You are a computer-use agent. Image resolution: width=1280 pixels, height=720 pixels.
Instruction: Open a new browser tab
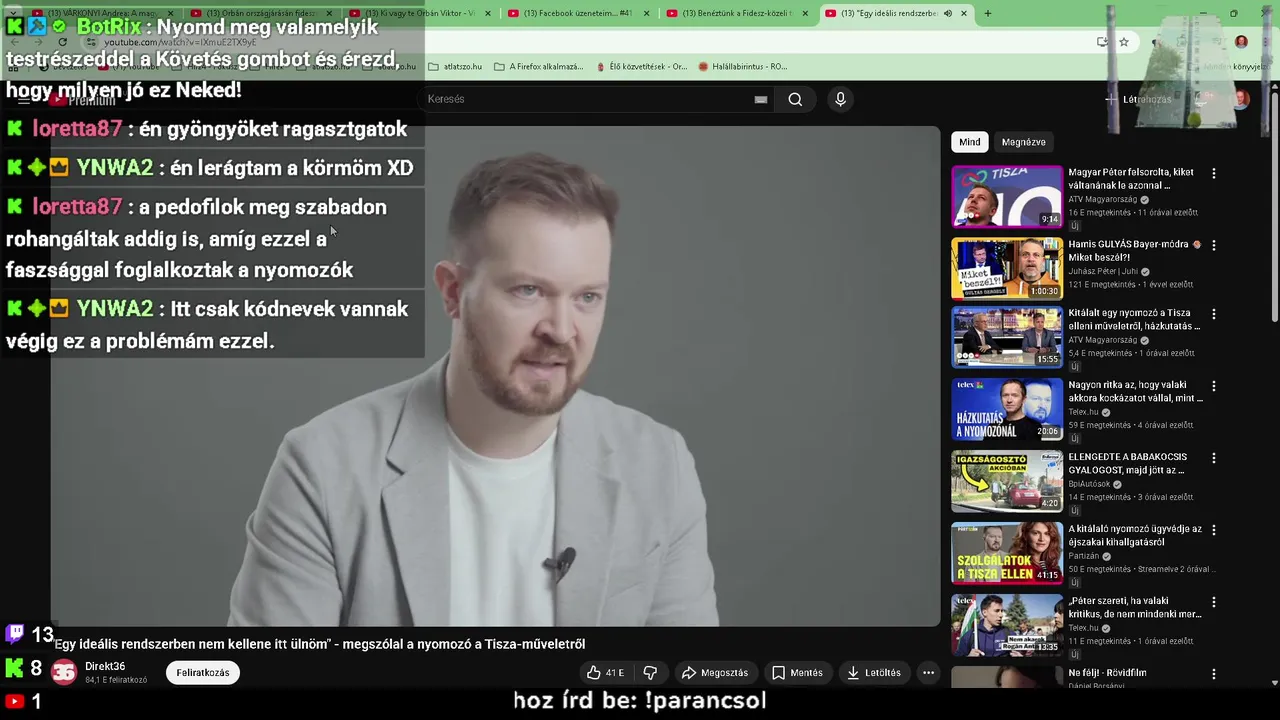987,13
